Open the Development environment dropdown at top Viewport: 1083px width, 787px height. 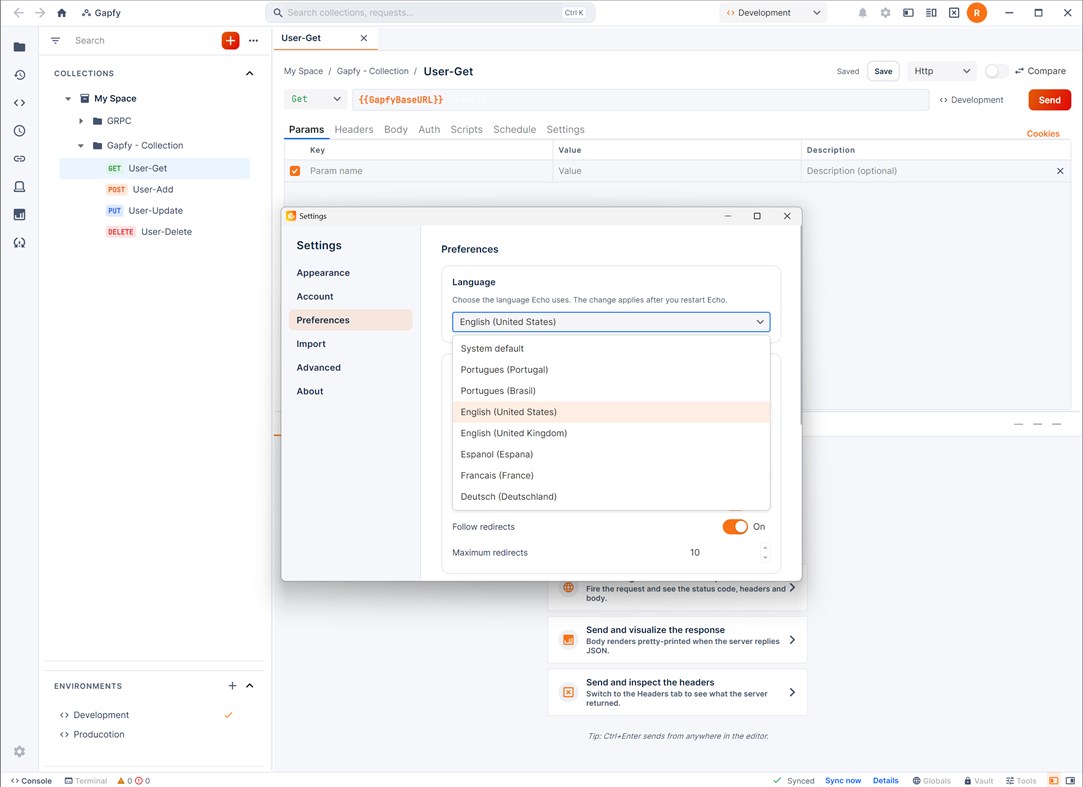tap(773, 12)
